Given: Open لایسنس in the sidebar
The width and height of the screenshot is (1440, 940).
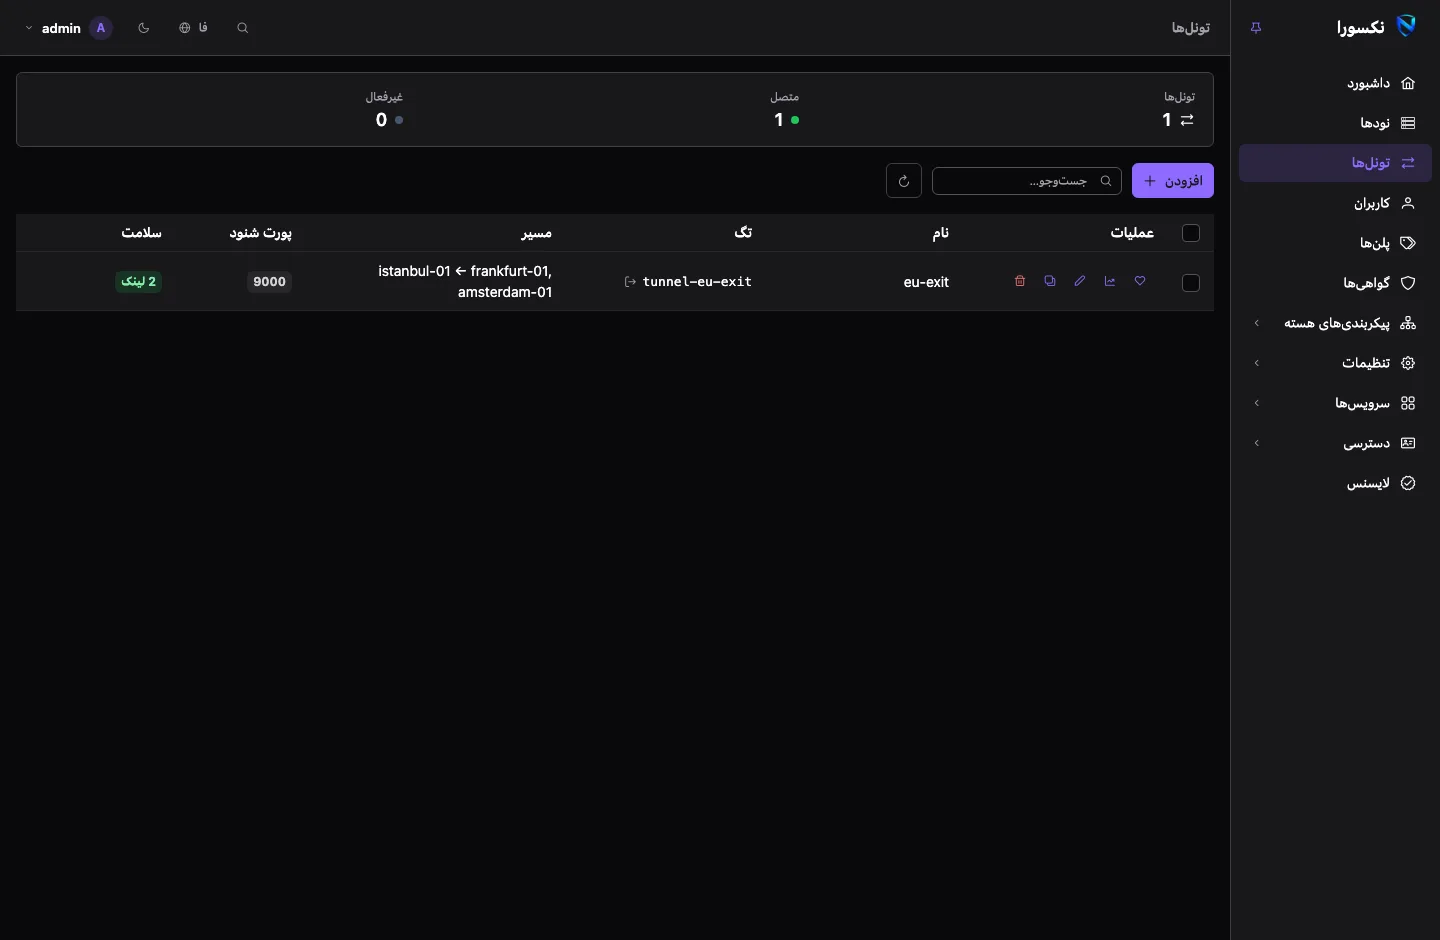Looking at the screenshot, I should pos(1335,483).
